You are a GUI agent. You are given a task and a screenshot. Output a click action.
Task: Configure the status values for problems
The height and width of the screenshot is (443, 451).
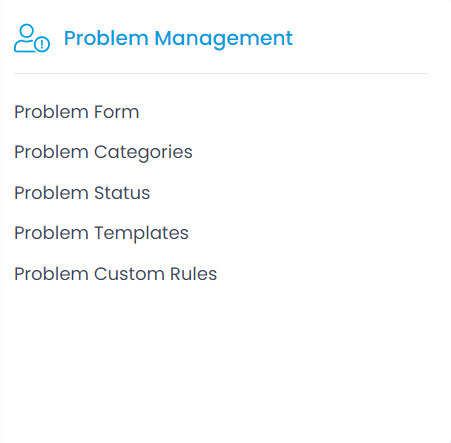(x=82, y=193)
